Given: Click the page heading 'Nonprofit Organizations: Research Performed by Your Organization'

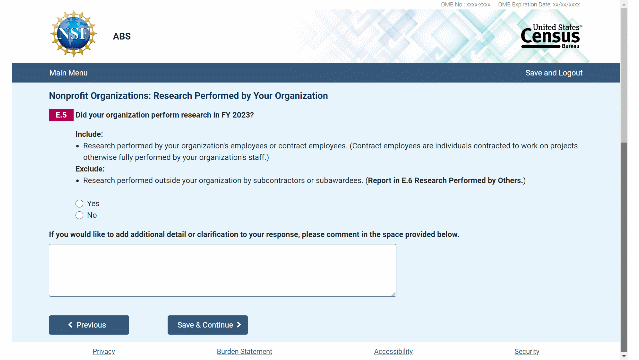Looking at the screenshot, I should (188, 96).
